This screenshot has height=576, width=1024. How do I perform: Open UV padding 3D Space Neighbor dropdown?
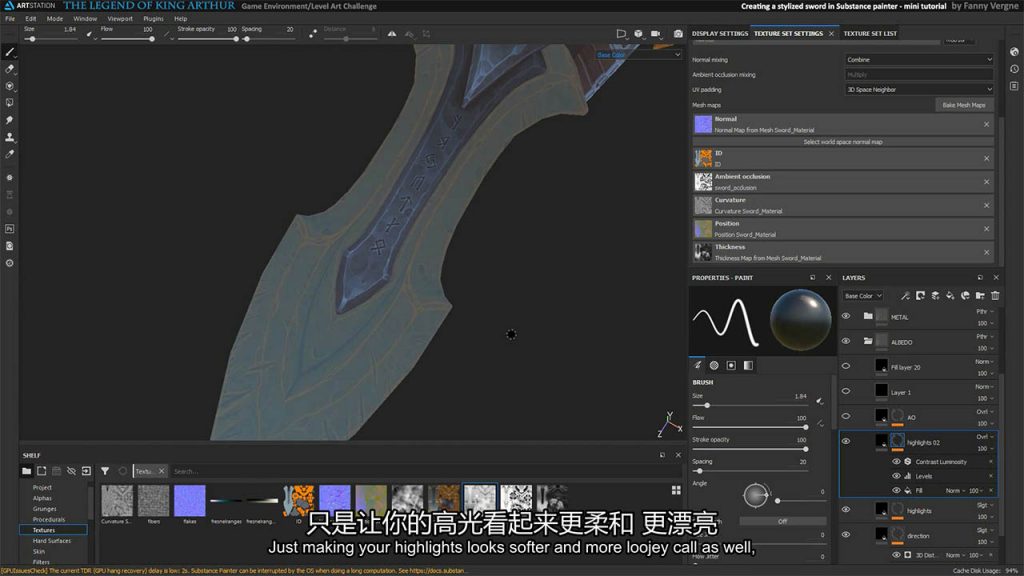point(919,89)
